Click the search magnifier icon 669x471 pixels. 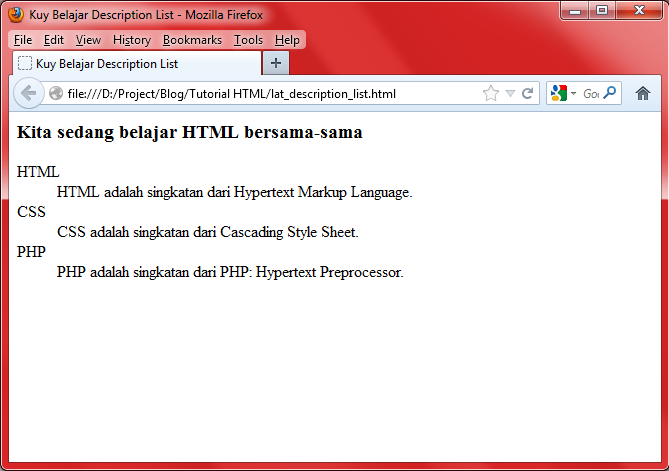coord(611,93)
